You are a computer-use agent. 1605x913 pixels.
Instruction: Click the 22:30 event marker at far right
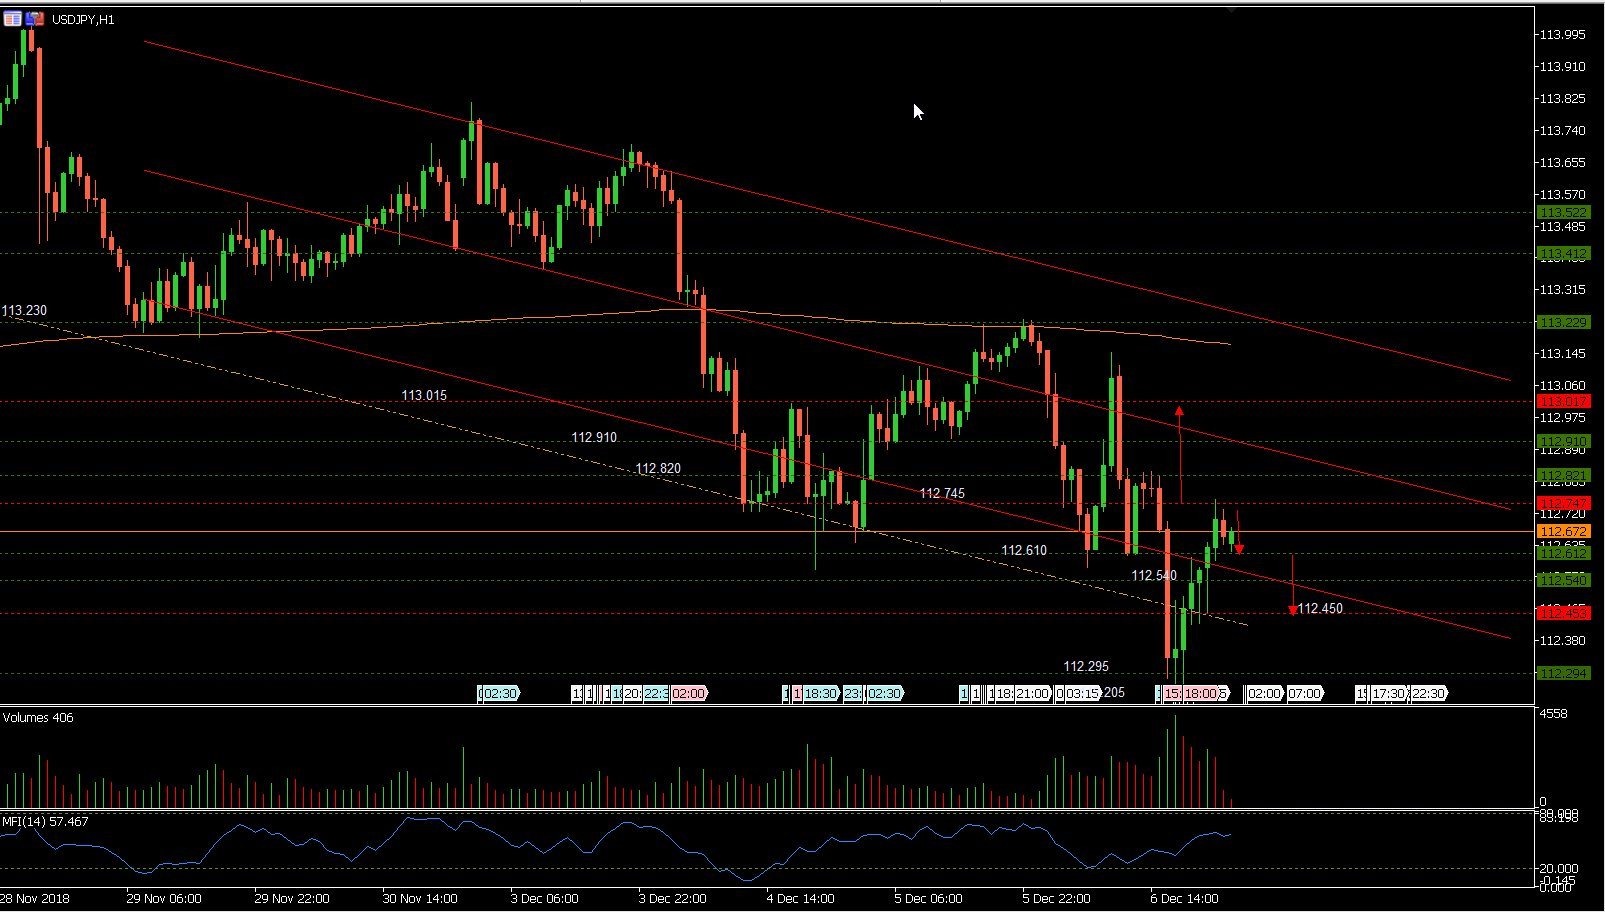click(x=1428, y=694)
